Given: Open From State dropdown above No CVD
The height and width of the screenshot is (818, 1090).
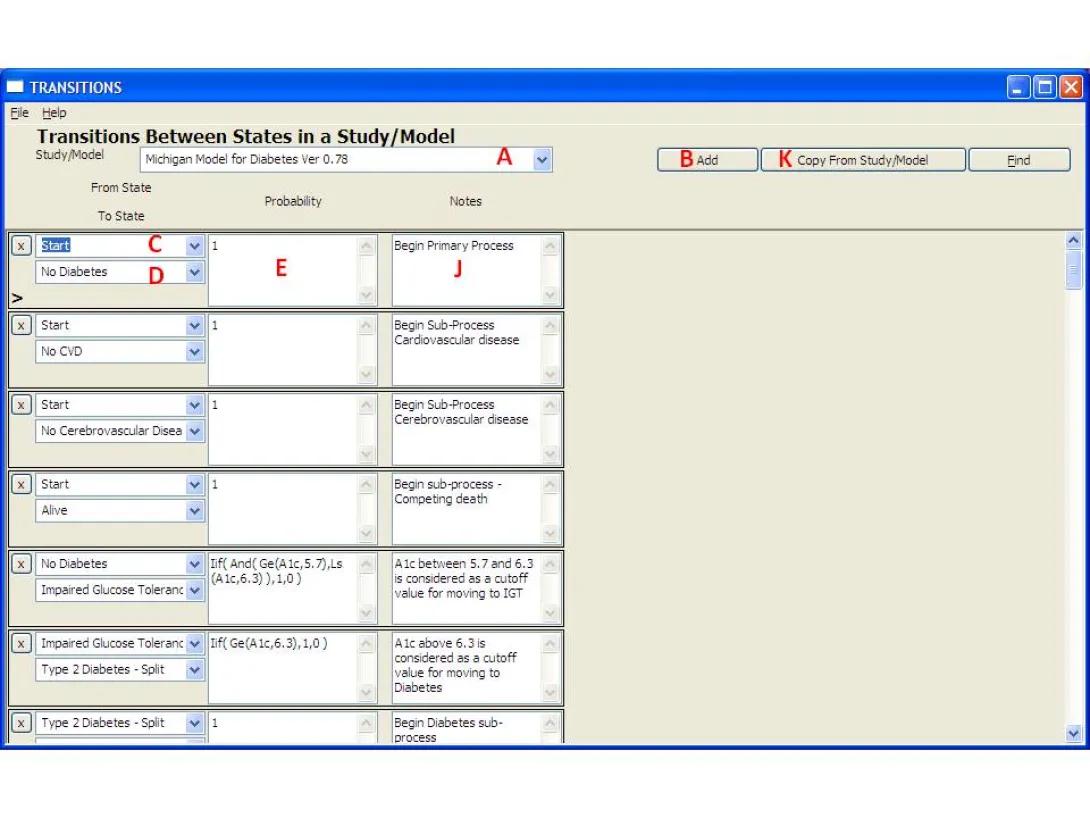Looking at the screenshot, I should click(195, 325).
